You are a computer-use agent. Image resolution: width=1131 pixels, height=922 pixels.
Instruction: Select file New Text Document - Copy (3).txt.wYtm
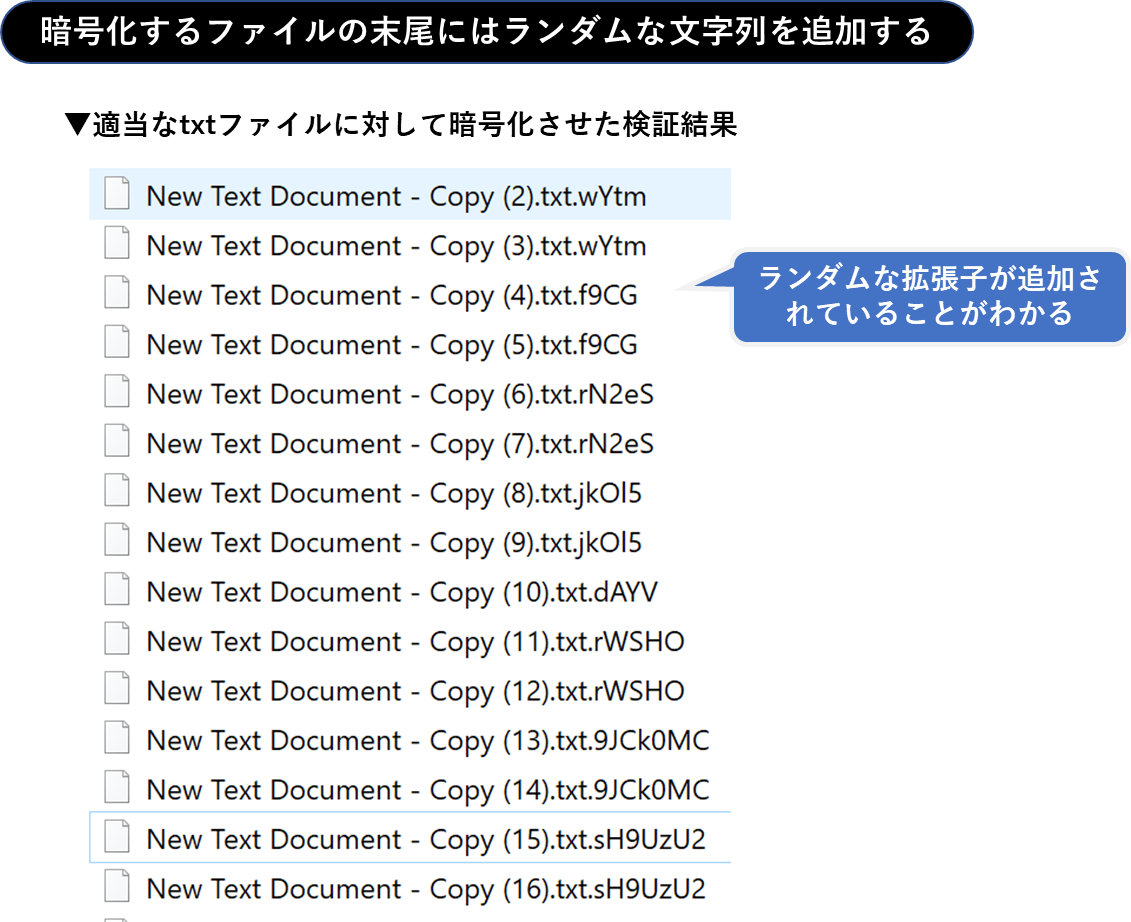coord(396,246)
